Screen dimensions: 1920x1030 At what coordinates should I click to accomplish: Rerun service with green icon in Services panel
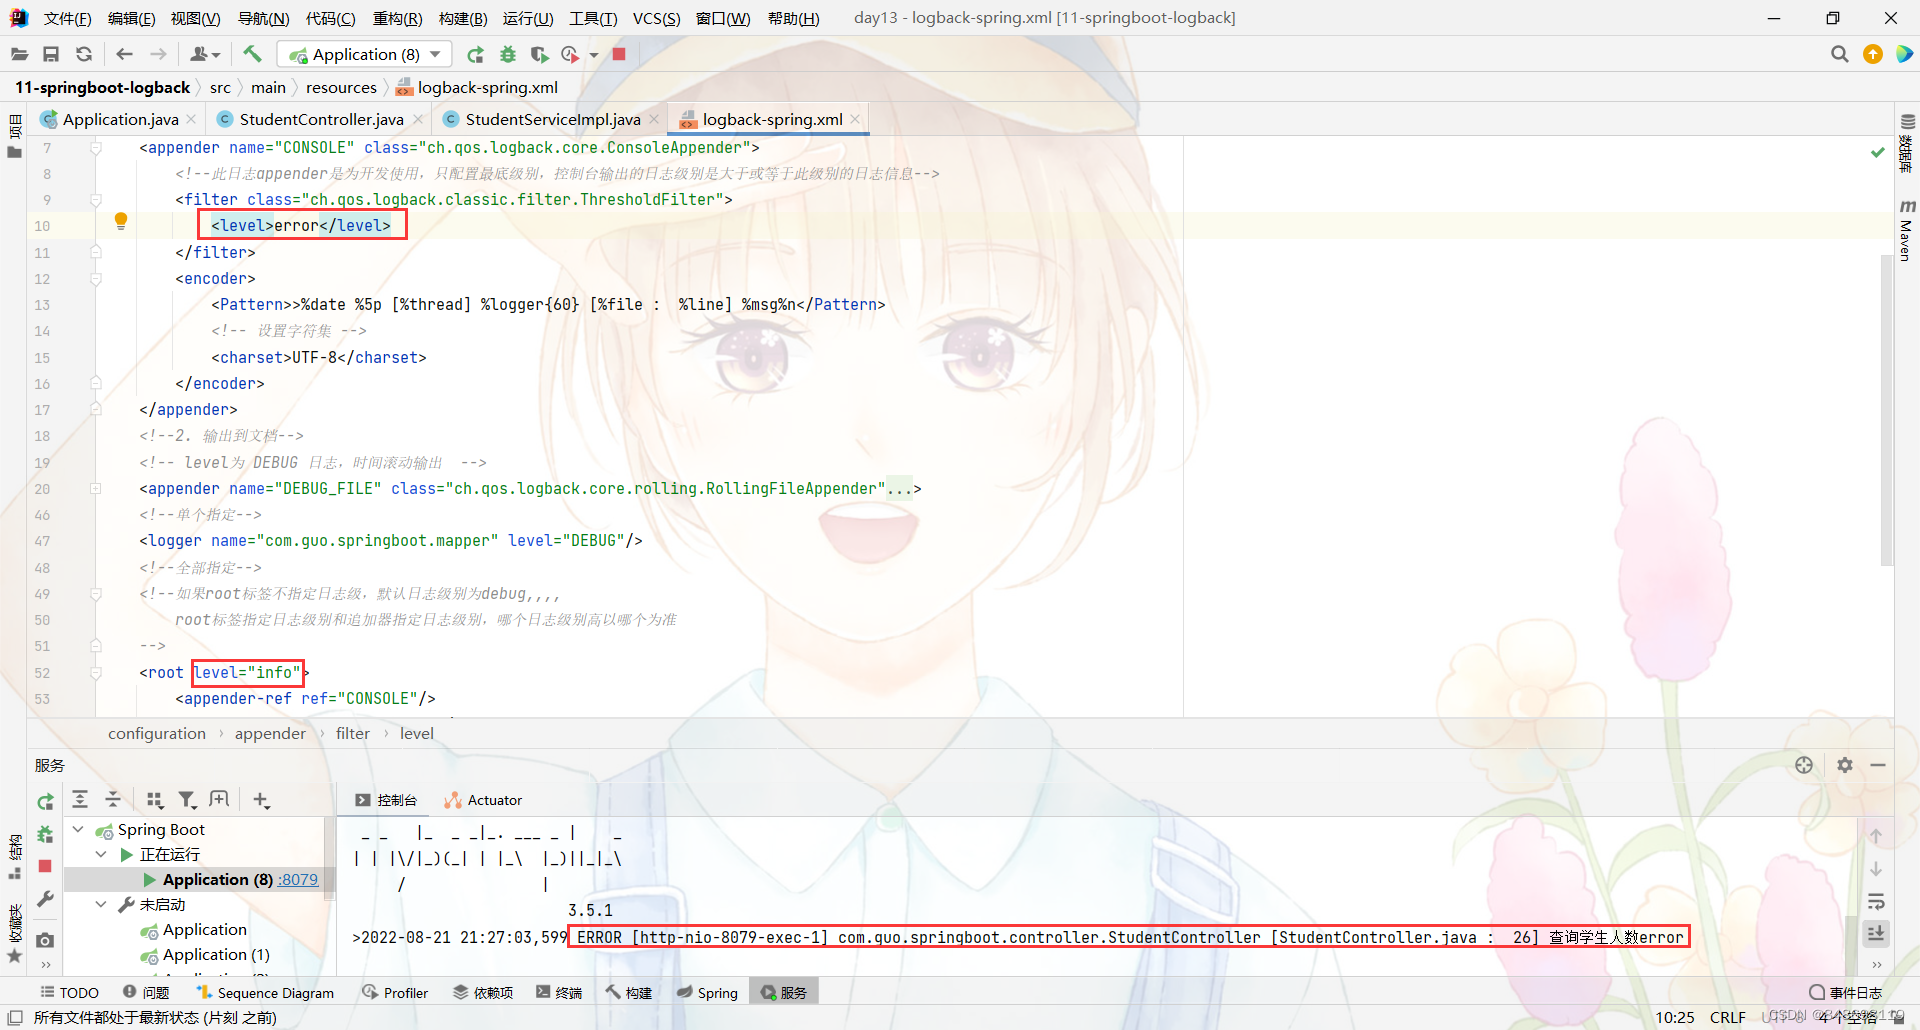(x=45, y=801)
